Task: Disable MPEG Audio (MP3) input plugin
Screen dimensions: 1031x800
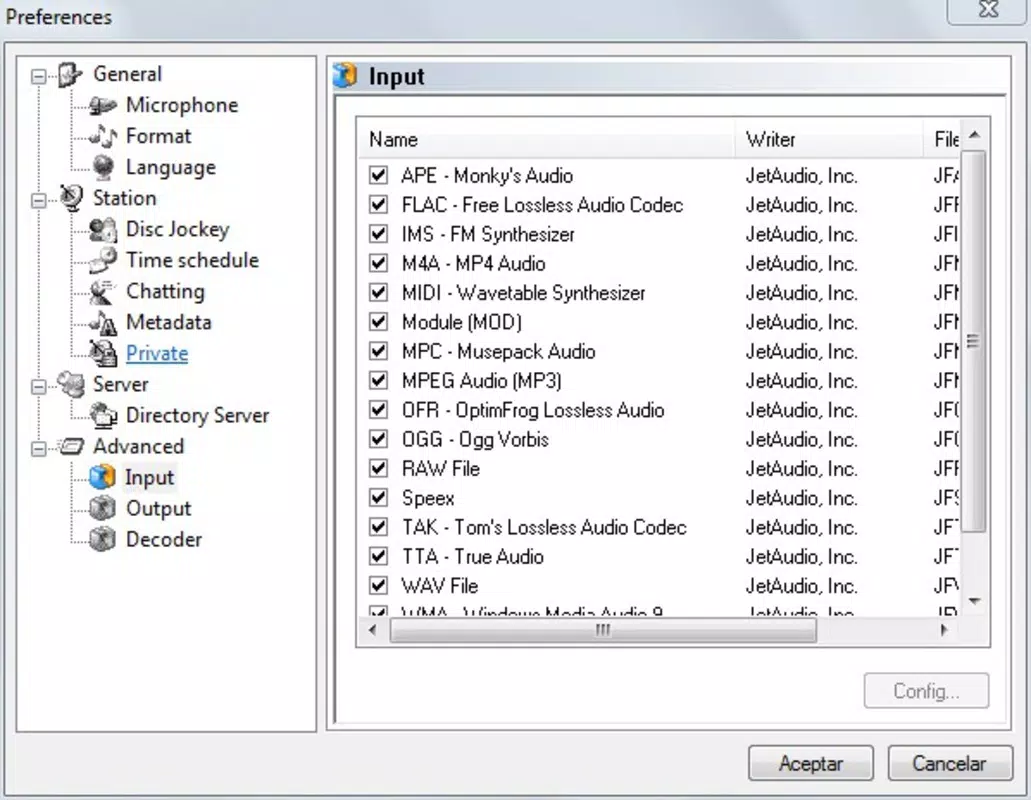Action: [378, 381]
